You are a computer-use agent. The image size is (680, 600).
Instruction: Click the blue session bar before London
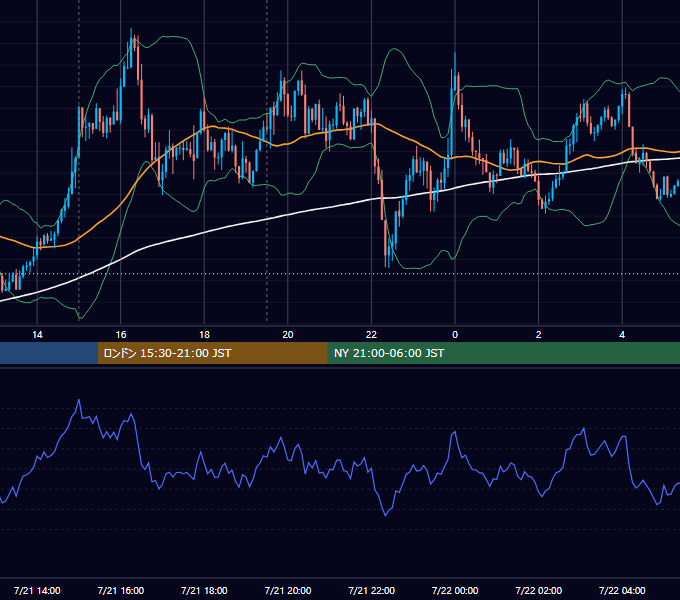(x=49, y=353)
